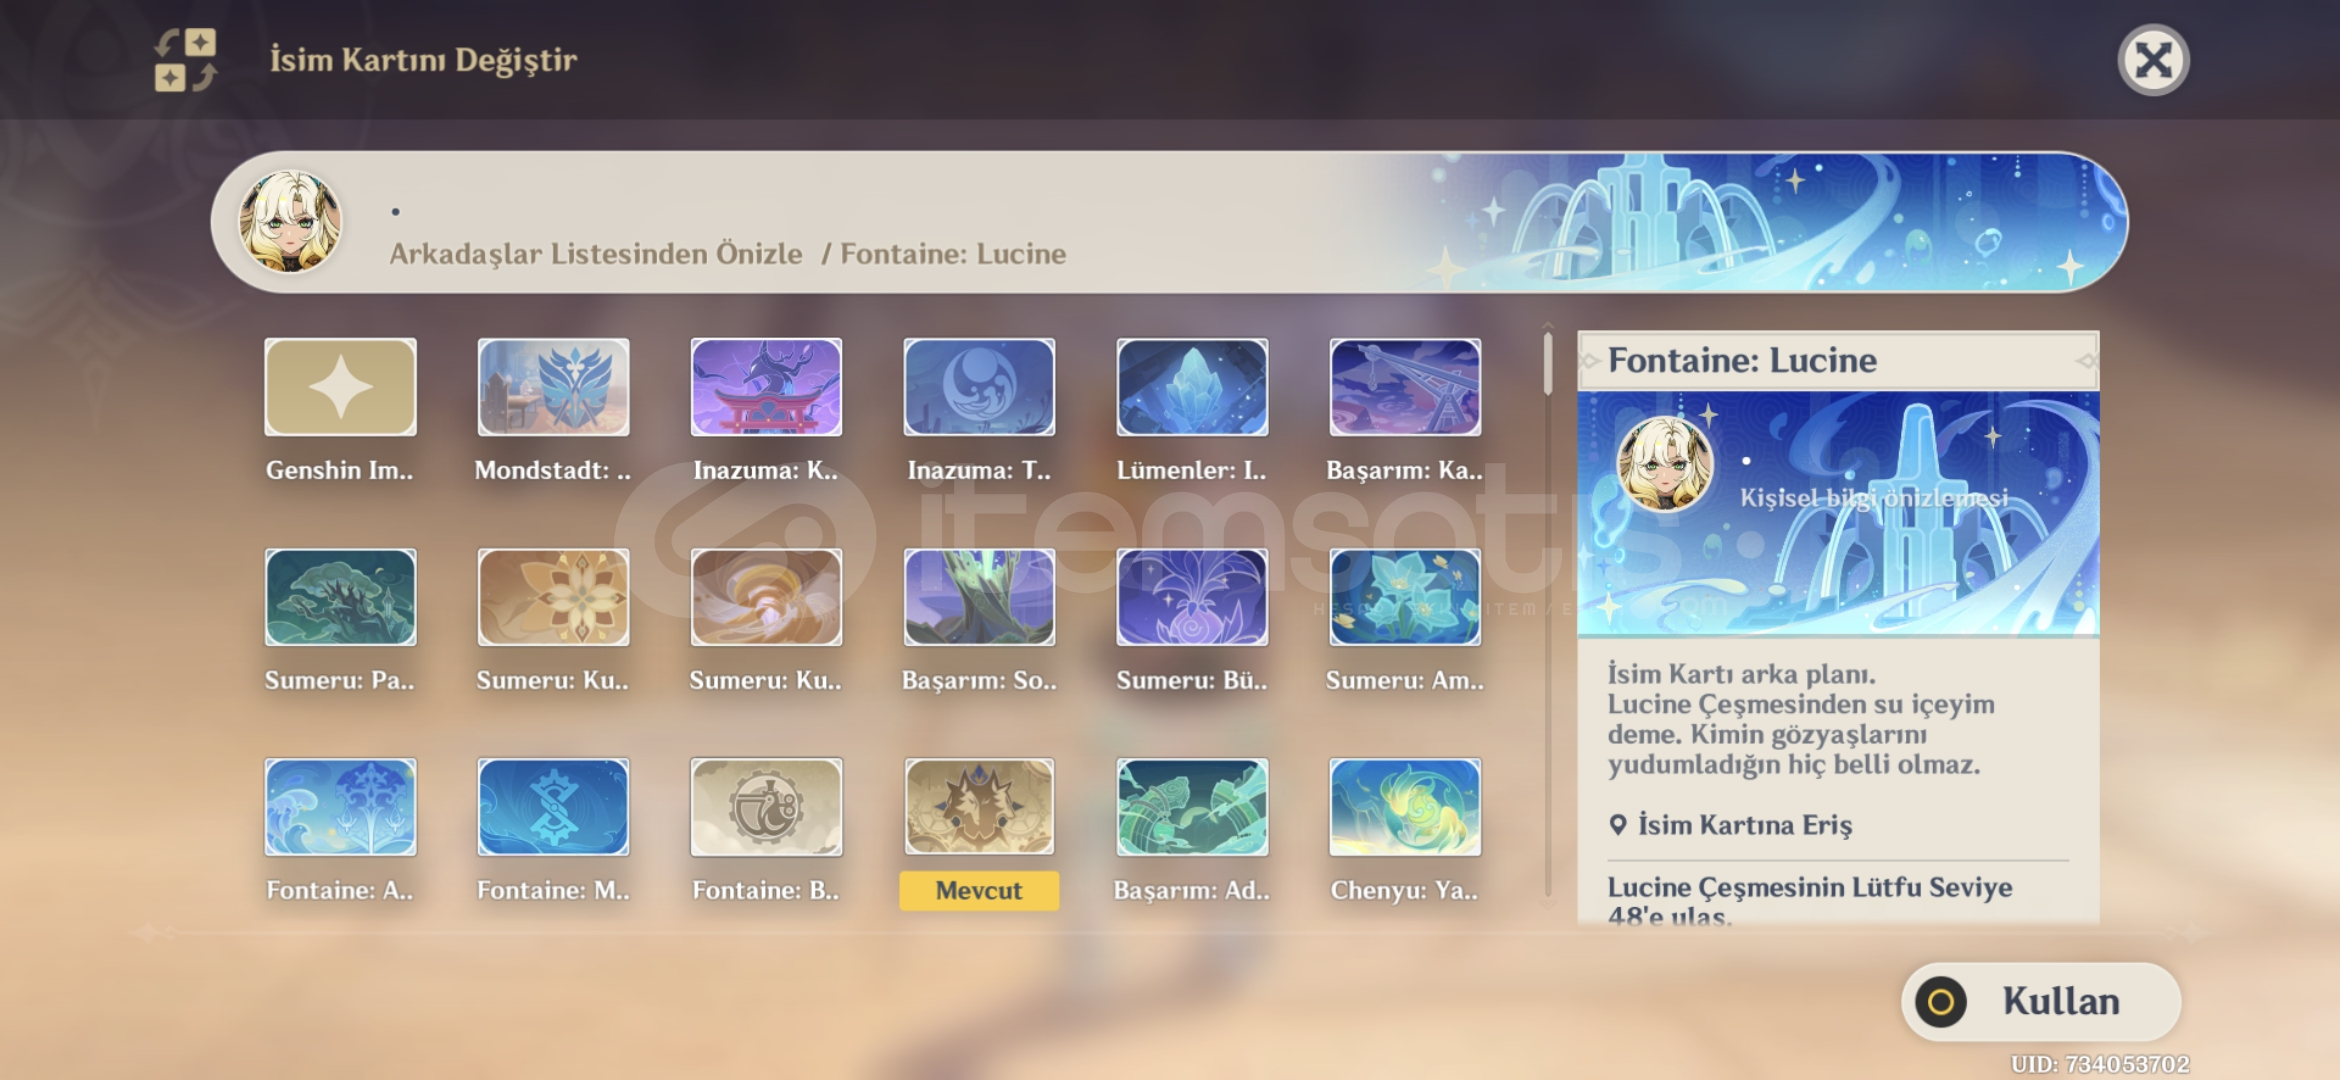The height and width of the screenshot is (1080, 2340).
Task: Select the Inazuma torii gate name card
Action: tap(766, 387)
